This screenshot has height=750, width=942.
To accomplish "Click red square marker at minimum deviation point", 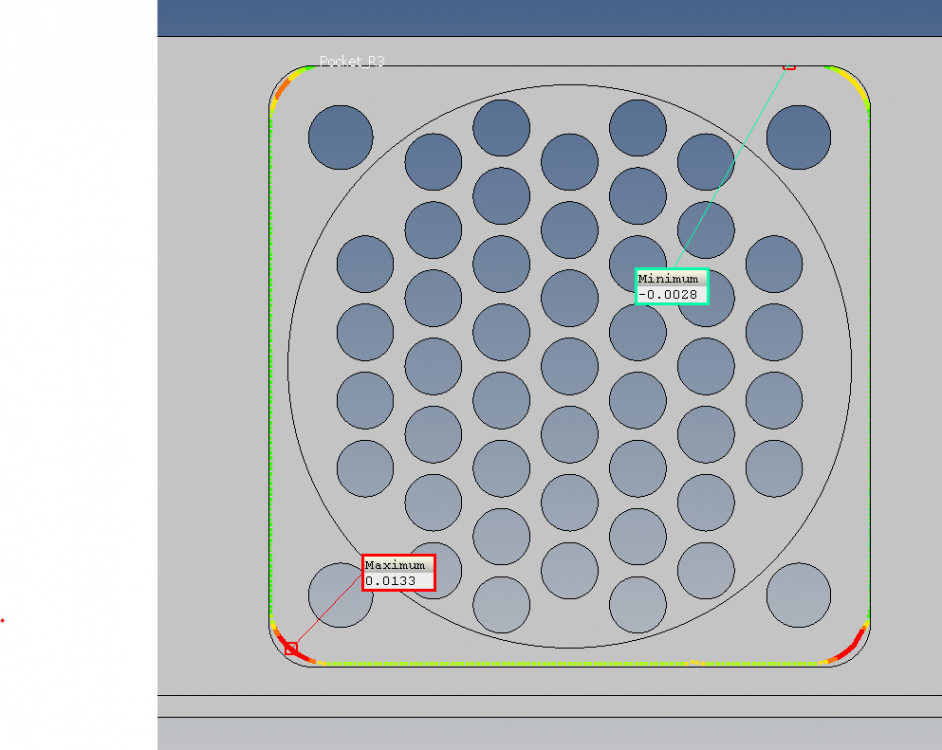I will point(789,66).
